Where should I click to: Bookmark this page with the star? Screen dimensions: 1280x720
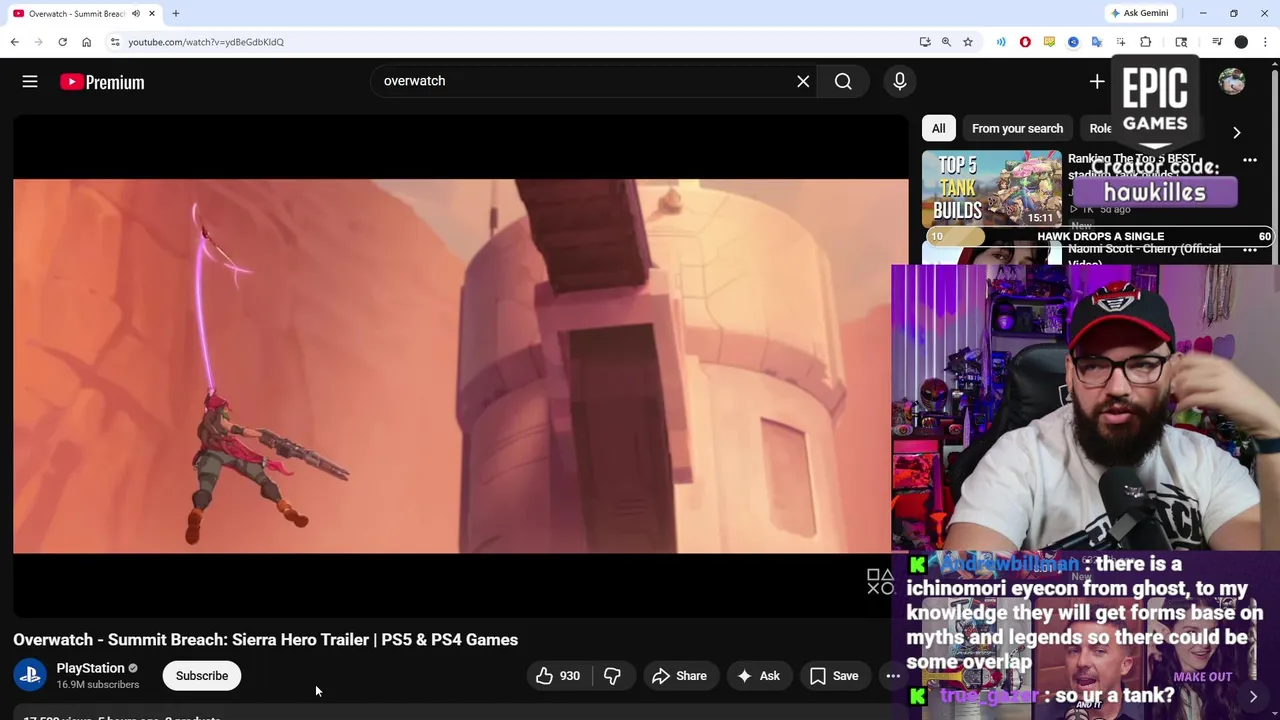pyautogui.click(x=968, y=42)
